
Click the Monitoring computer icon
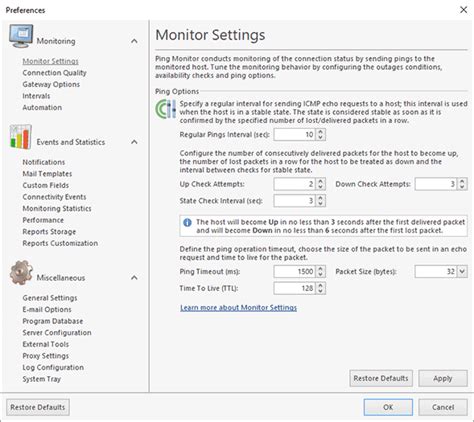pos(21,37)
